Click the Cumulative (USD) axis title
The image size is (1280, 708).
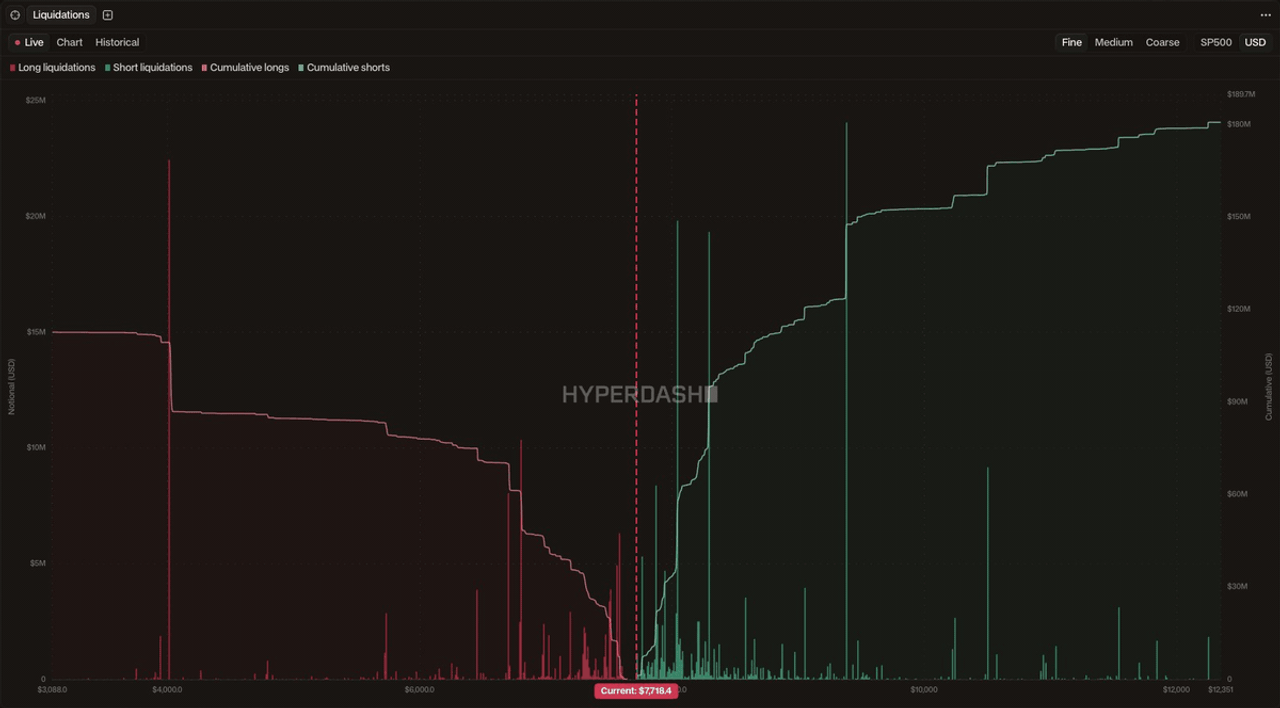tap(1269, 386)
